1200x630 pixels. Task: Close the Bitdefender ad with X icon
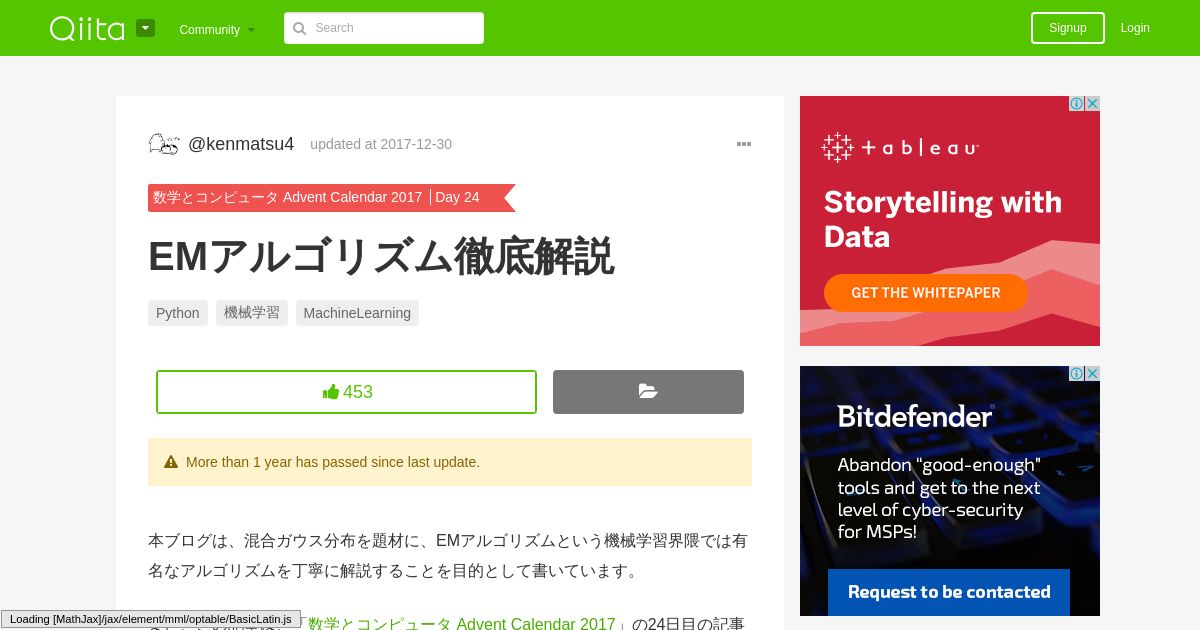tap(1093, 373)
